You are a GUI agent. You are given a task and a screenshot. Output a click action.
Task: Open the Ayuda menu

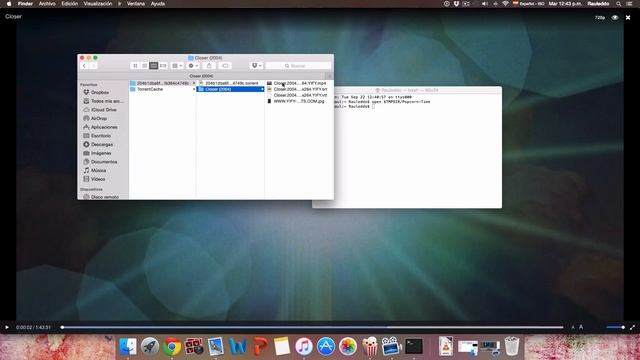[158, 4]
